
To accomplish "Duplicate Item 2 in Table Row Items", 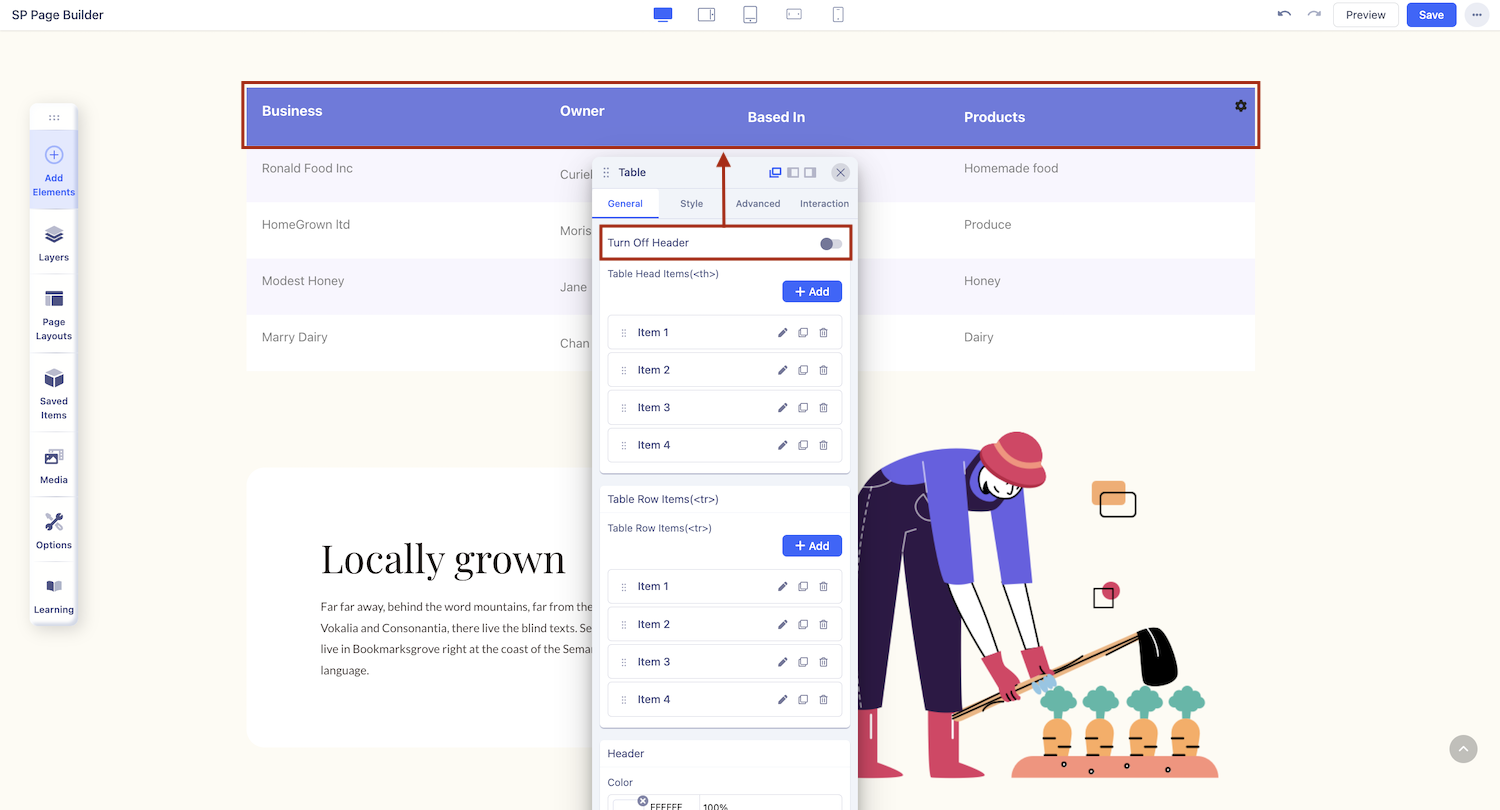I will 803,625.
